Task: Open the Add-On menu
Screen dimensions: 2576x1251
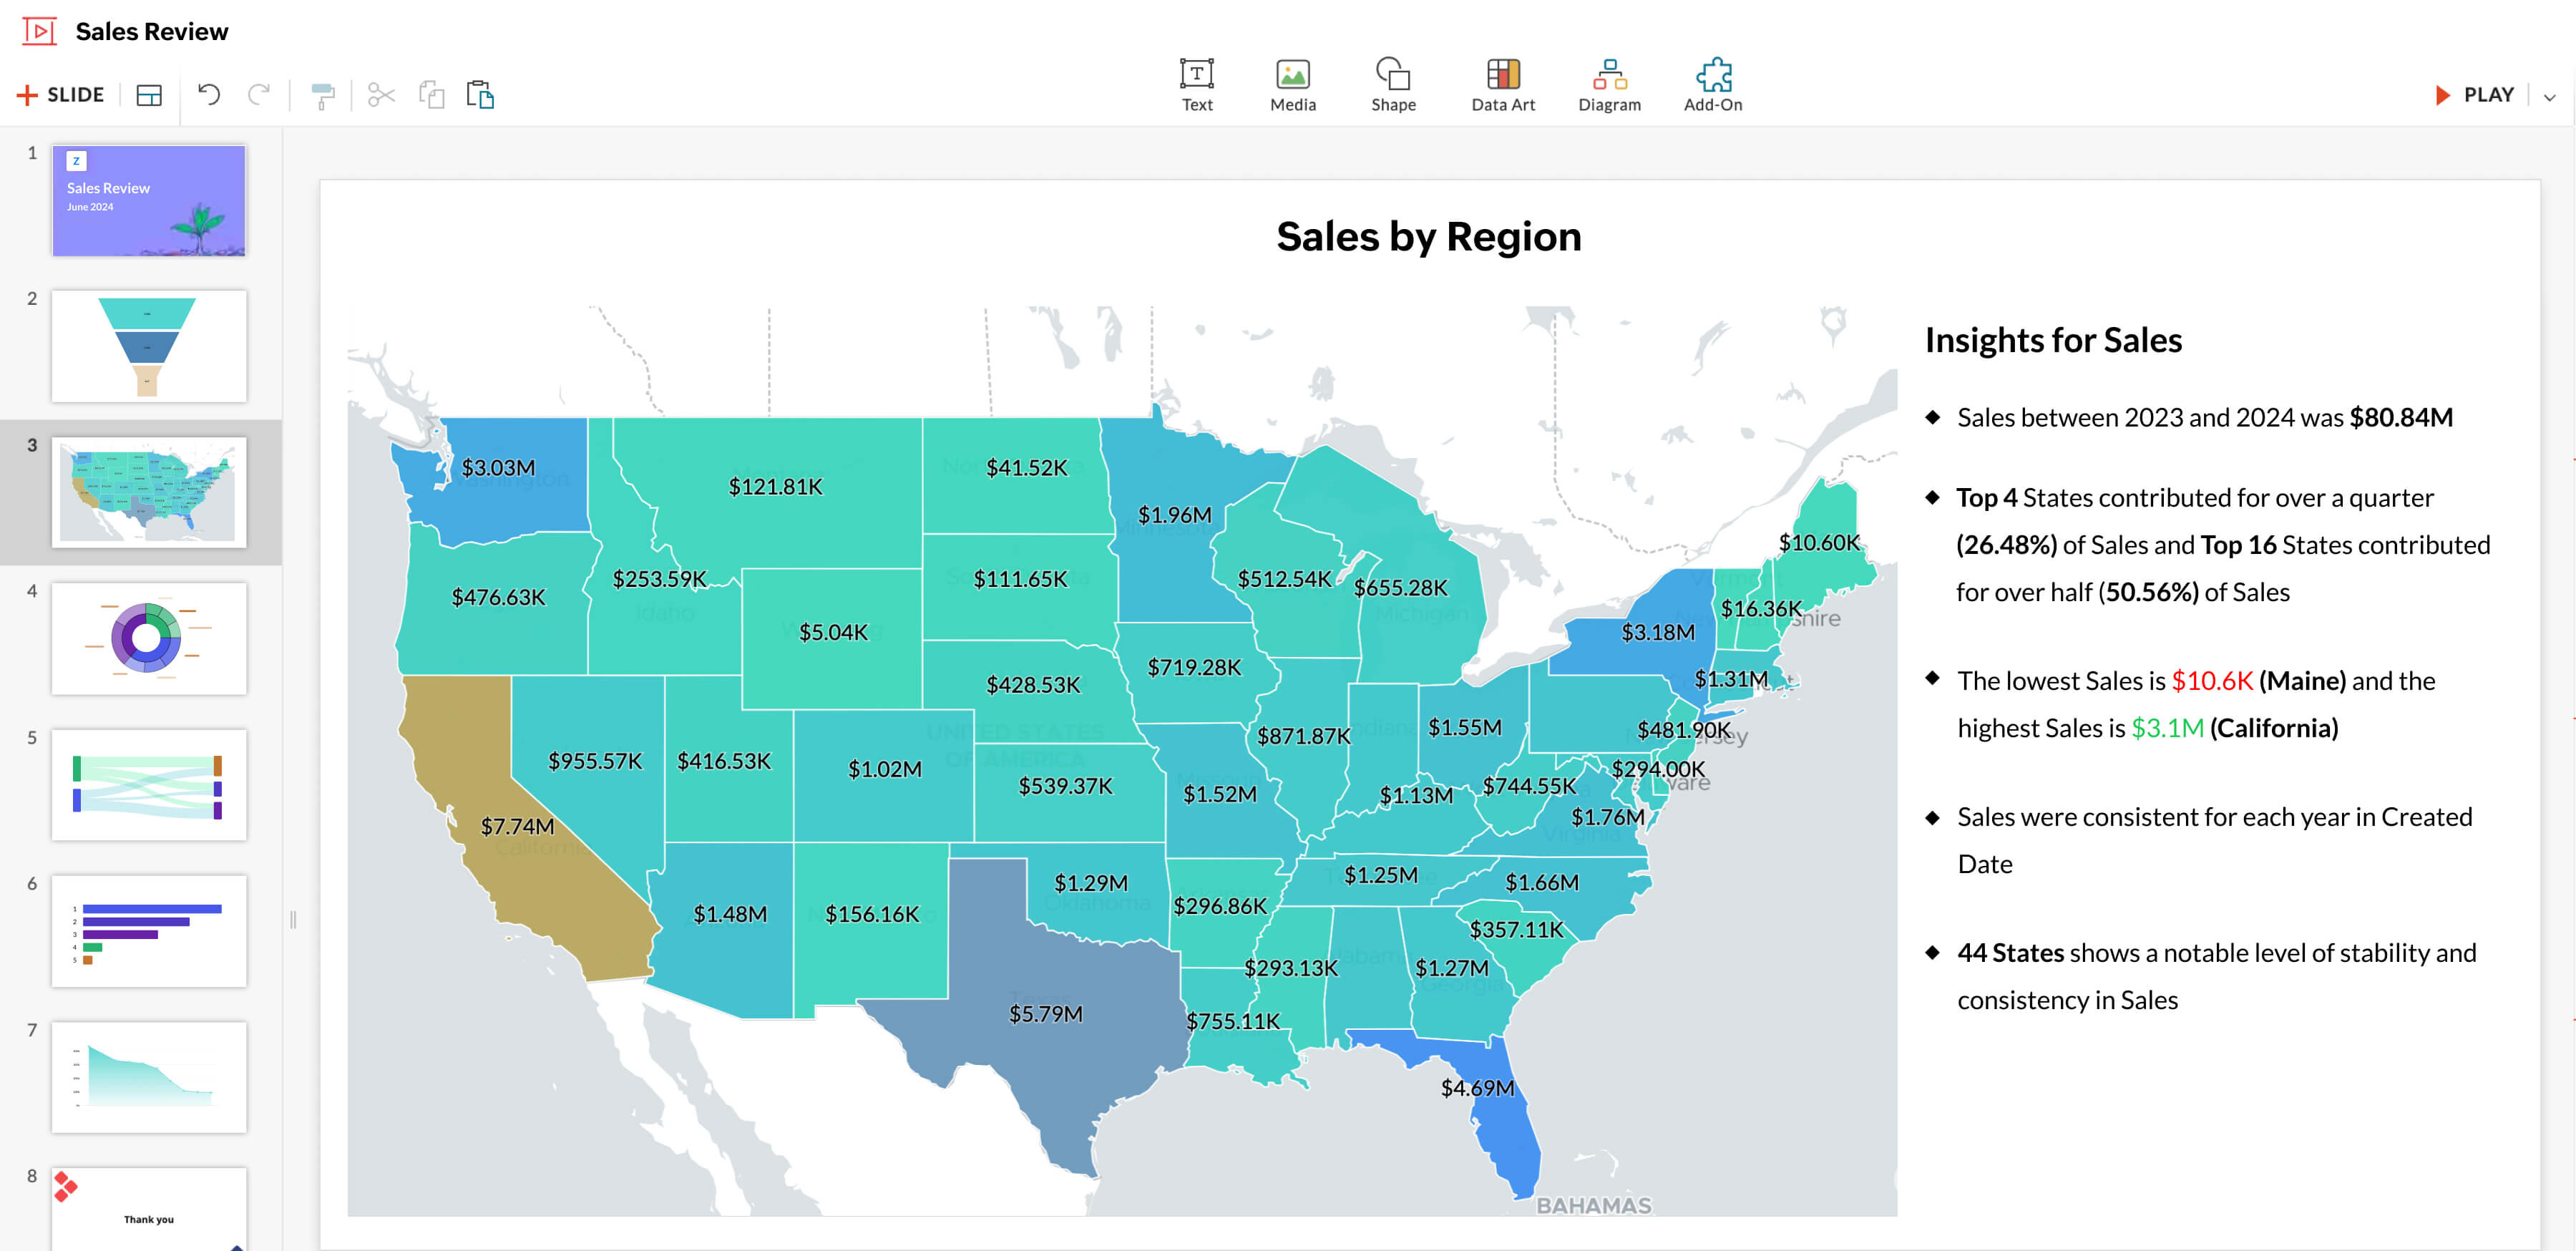Action: point(1712,84)
